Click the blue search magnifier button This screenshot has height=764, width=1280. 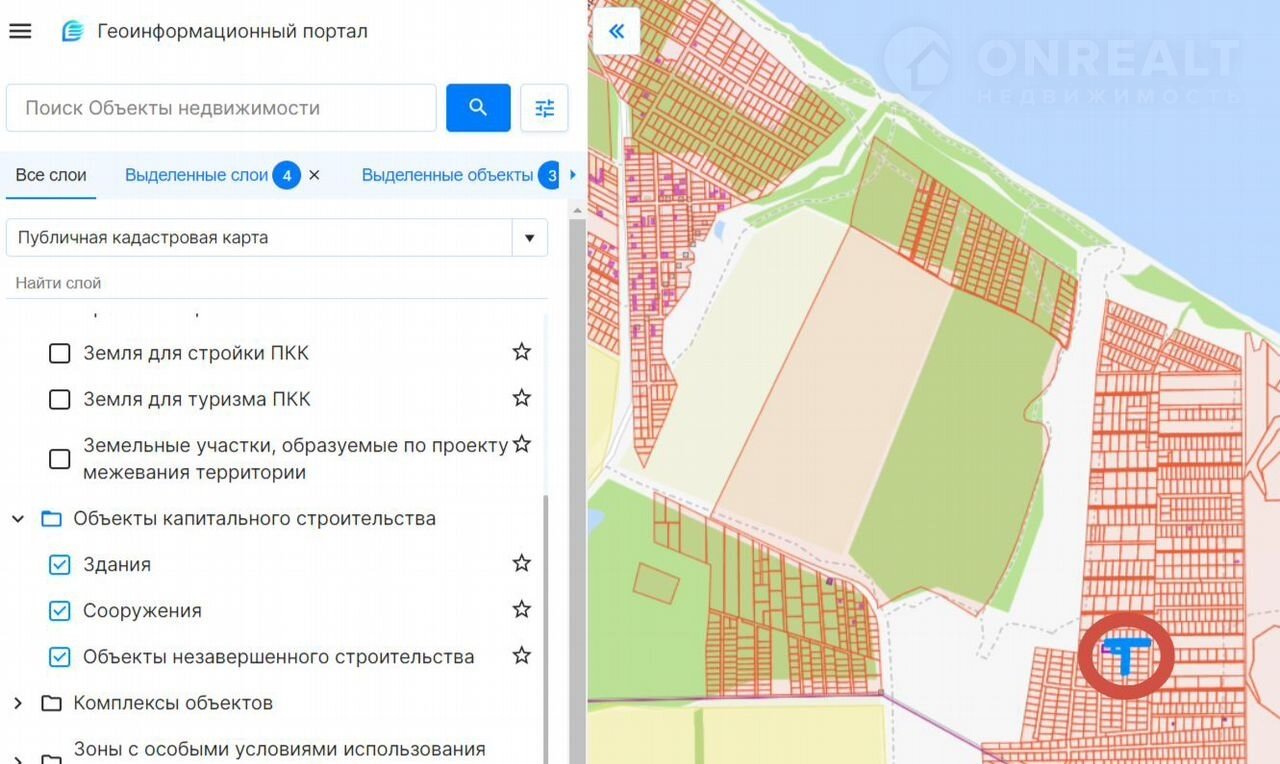[478, 108]
